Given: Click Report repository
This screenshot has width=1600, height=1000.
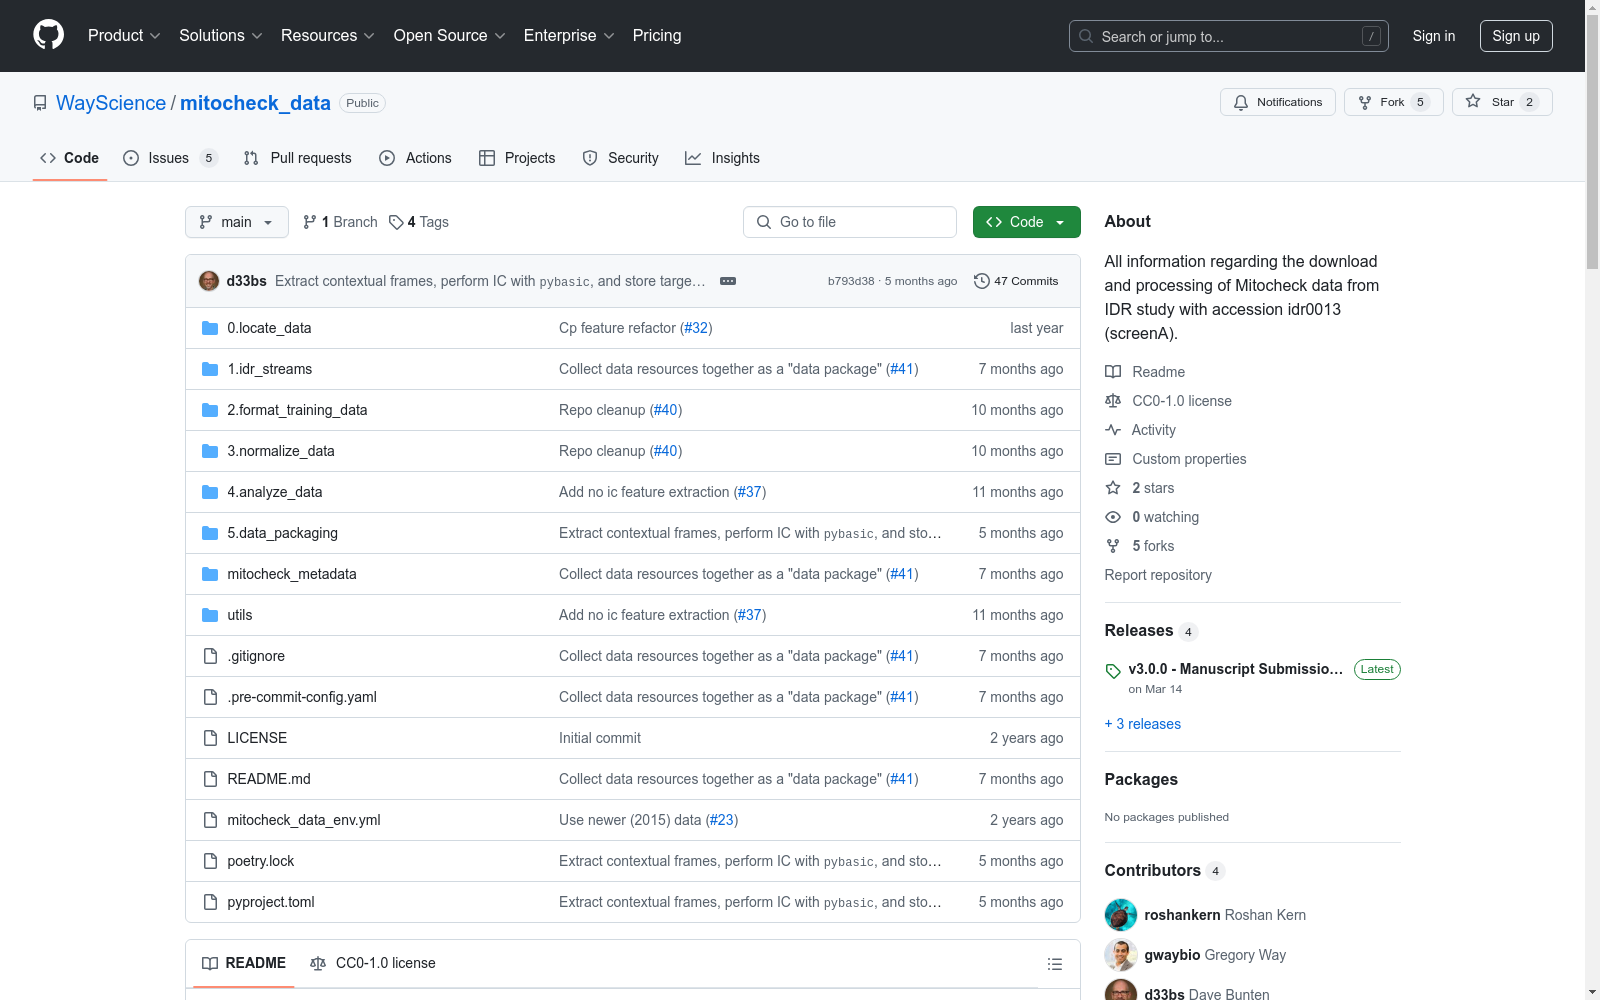Looking at the screenshot, I should click(1158, 575).
